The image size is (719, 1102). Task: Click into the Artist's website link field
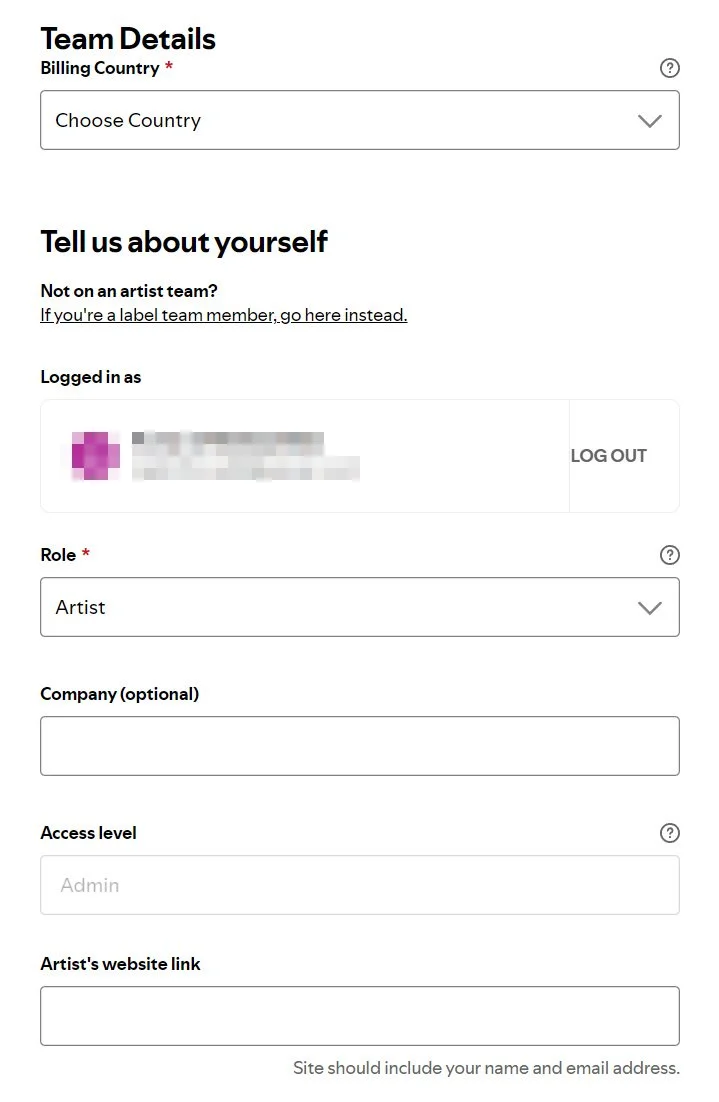tap(360, 1016)
